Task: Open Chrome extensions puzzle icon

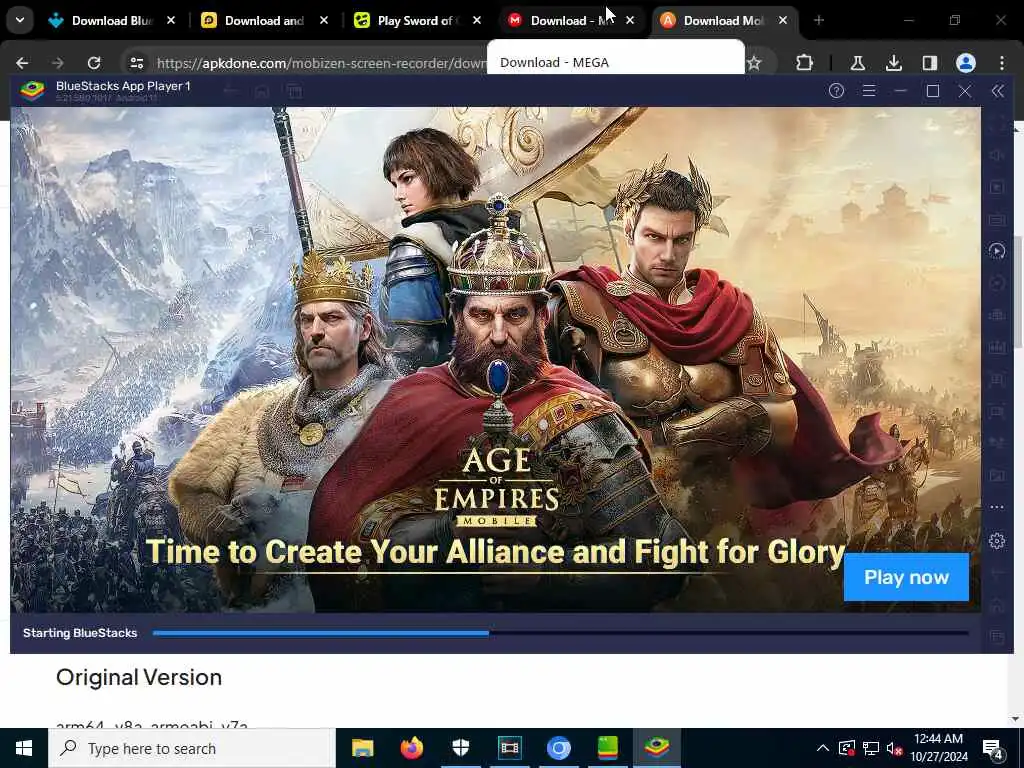Action: 805,63
